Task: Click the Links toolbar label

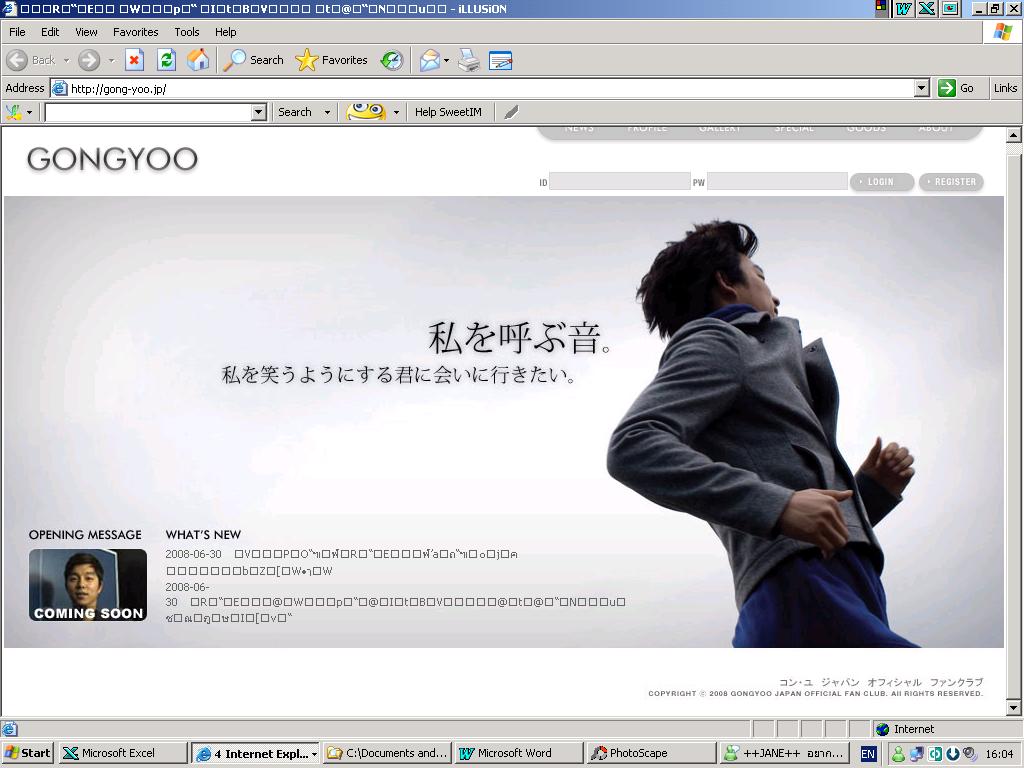Action: point(1005,88)
